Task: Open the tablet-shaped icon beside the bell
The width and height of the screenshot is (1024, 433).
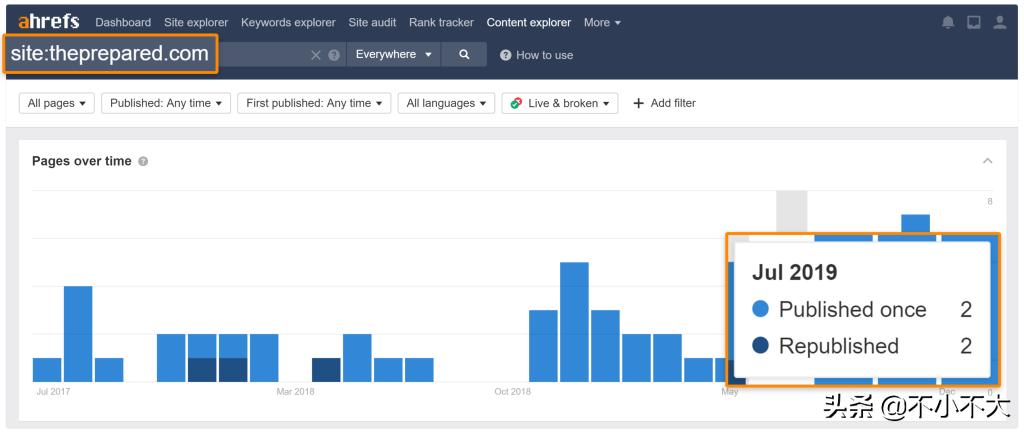Action: (974, 22)
